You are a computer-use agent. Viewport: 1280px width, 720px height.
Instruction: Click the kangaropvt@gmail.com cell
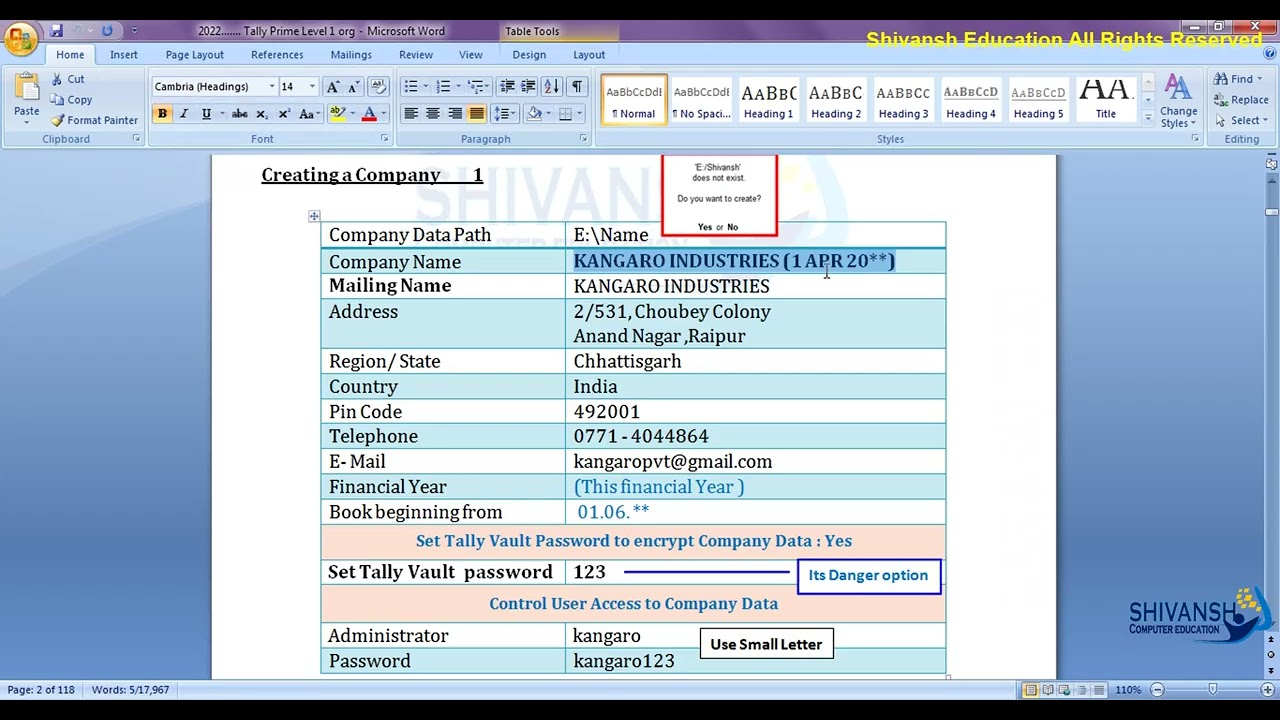coord(755,462)
